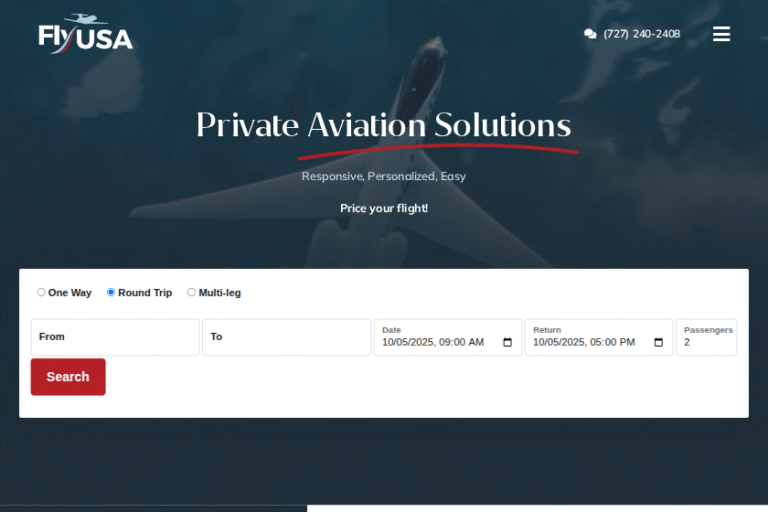Select the Multi-leg radio option
The height and width of the screenshot is (512, 768).
[x=192, y=292]
